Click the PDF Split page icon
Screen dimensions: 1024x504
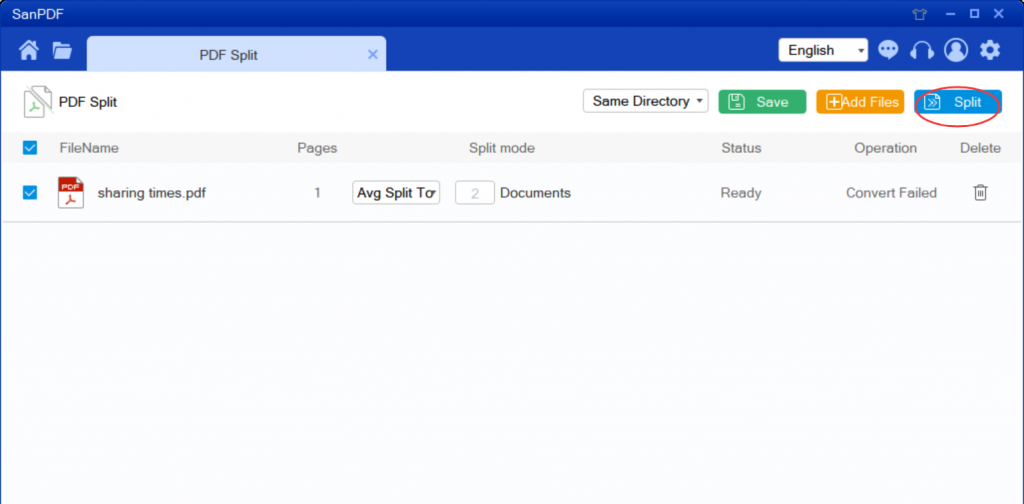click(x=38, y=102)
